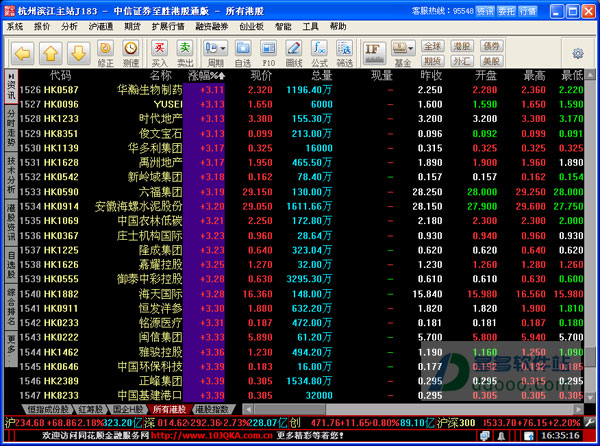Switch to the 红筹股 bottom tab
This screenshot has height=446, width=600.
point(90,410)
